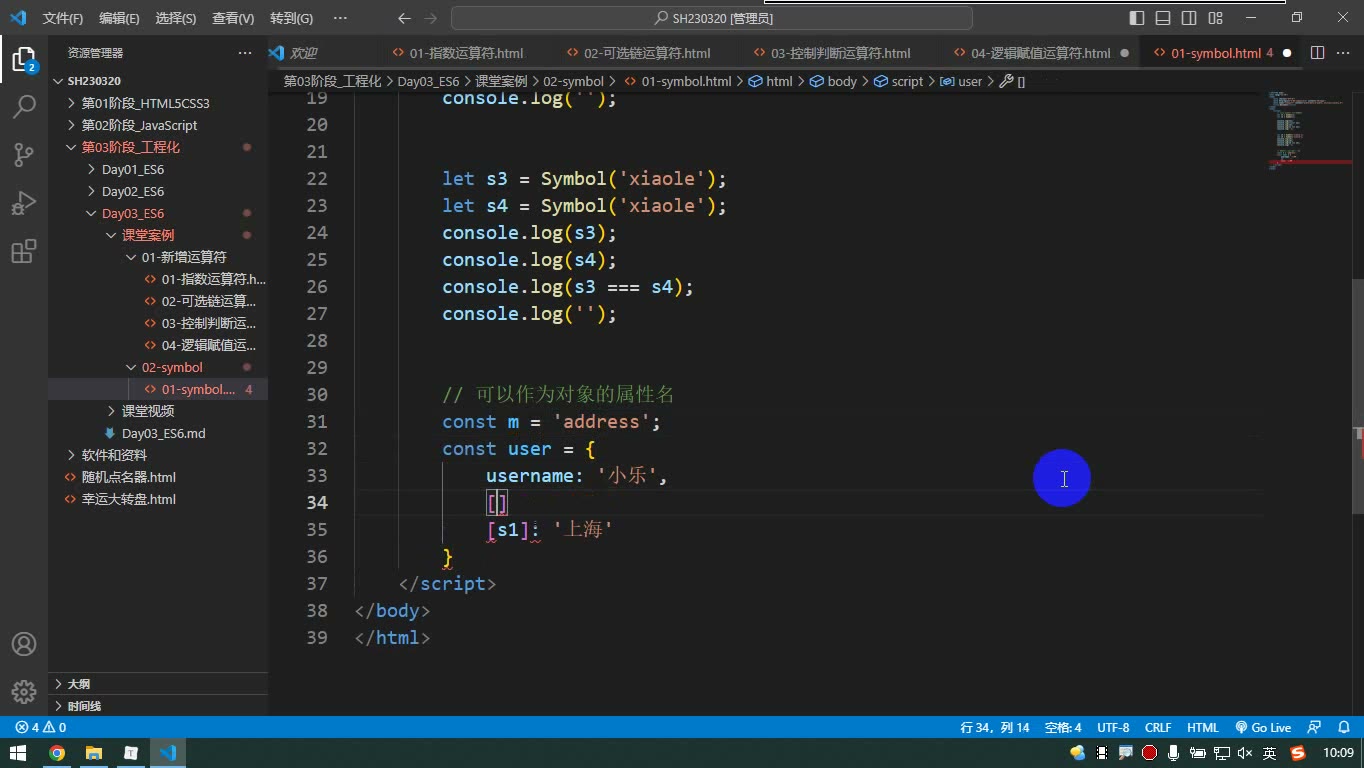Screen dimensions: 1364x768
Task: Change language mode from HTML
Action: click(1203, 728)
